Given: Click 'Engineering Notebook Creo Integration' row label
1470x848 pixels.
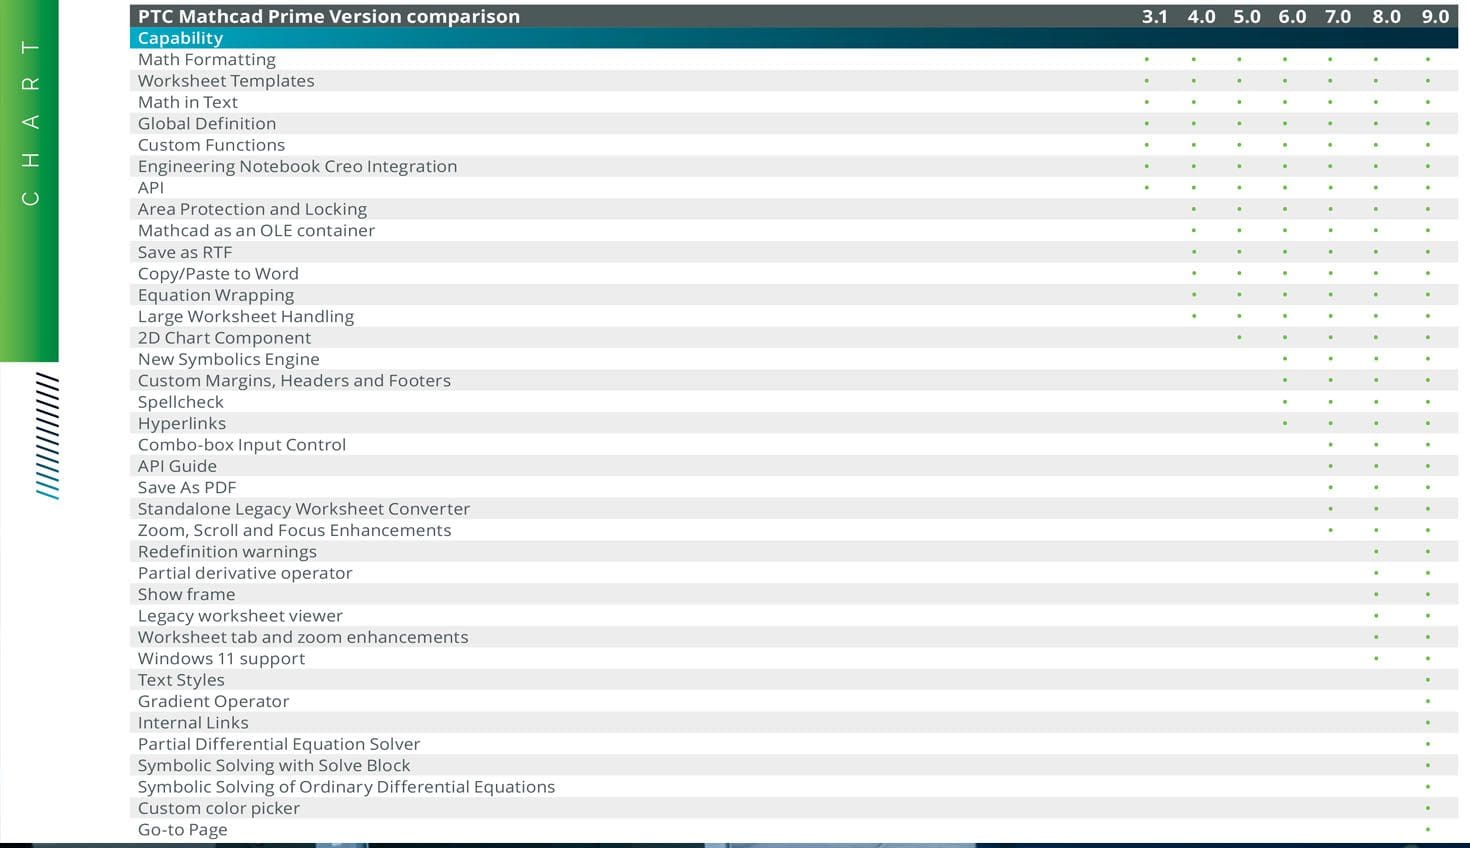Looking at the screenshot, I should click(297, 166).
